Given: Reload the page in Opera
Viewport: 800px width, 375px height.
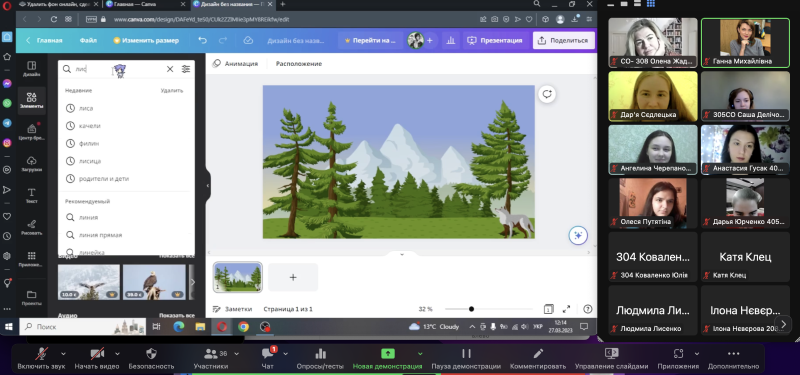Looking at the screenshot, I should [x=54, y=19].
